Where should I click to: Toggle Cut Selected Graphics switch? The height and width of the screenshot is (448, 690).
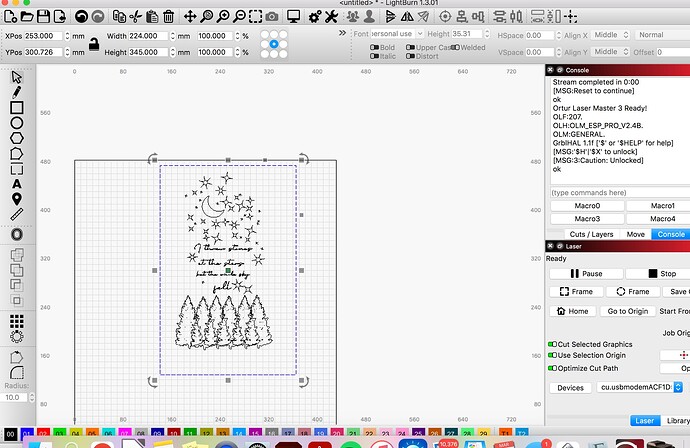click(x=552, y=343)
